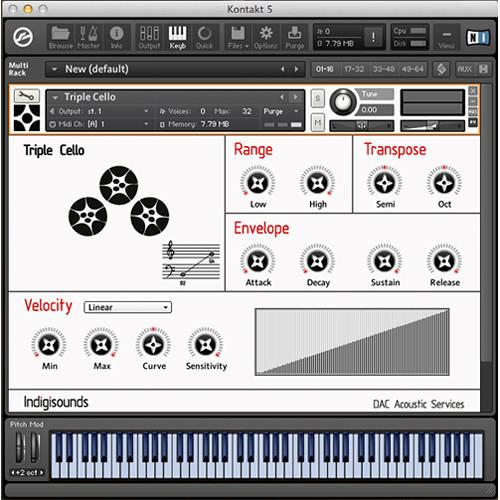Screen dimensions: 500x500
Task: Toggle the AUX sends display
Action: pos(464,69)
